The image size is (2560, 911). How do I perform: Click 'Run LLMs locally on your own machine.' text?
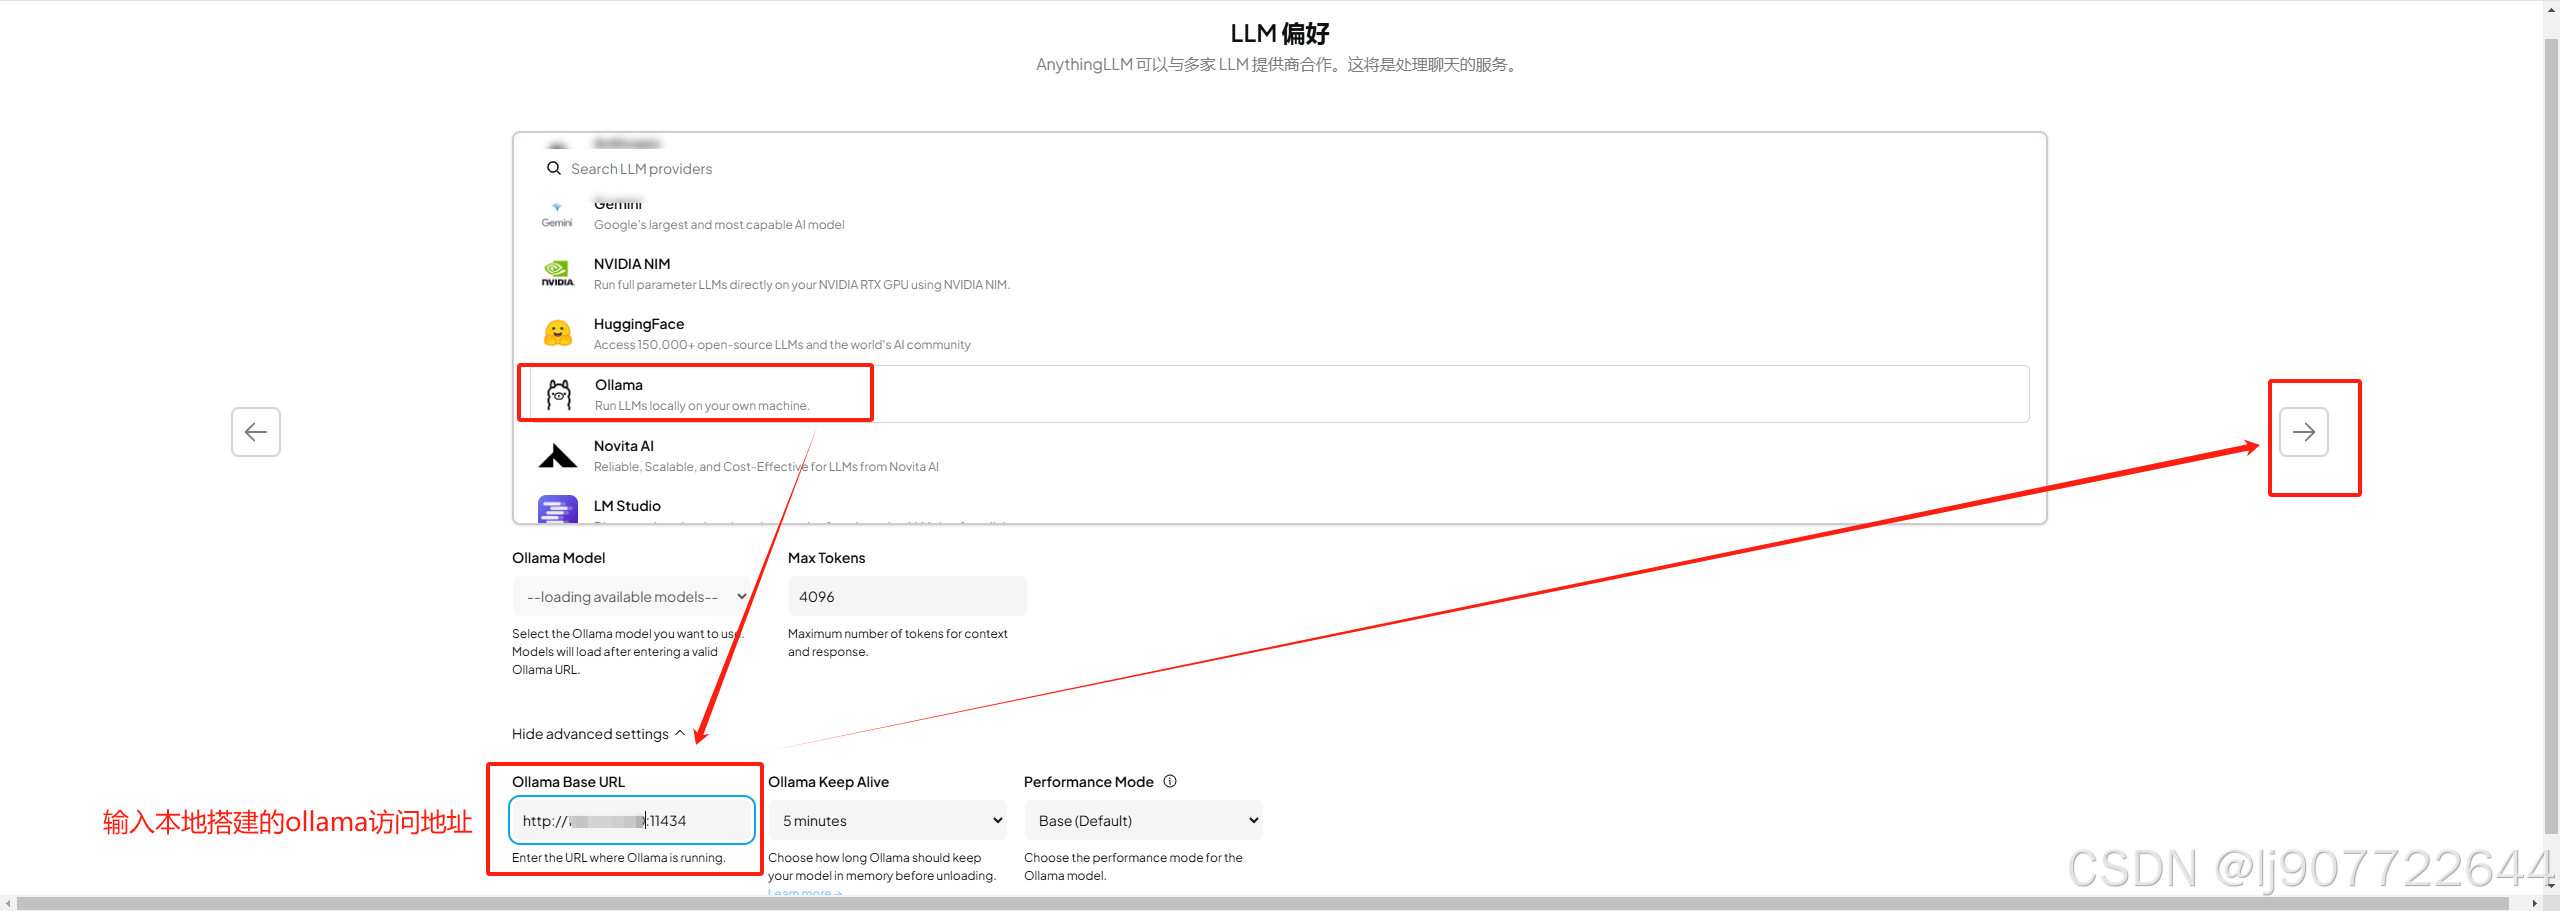pos(702,406)
